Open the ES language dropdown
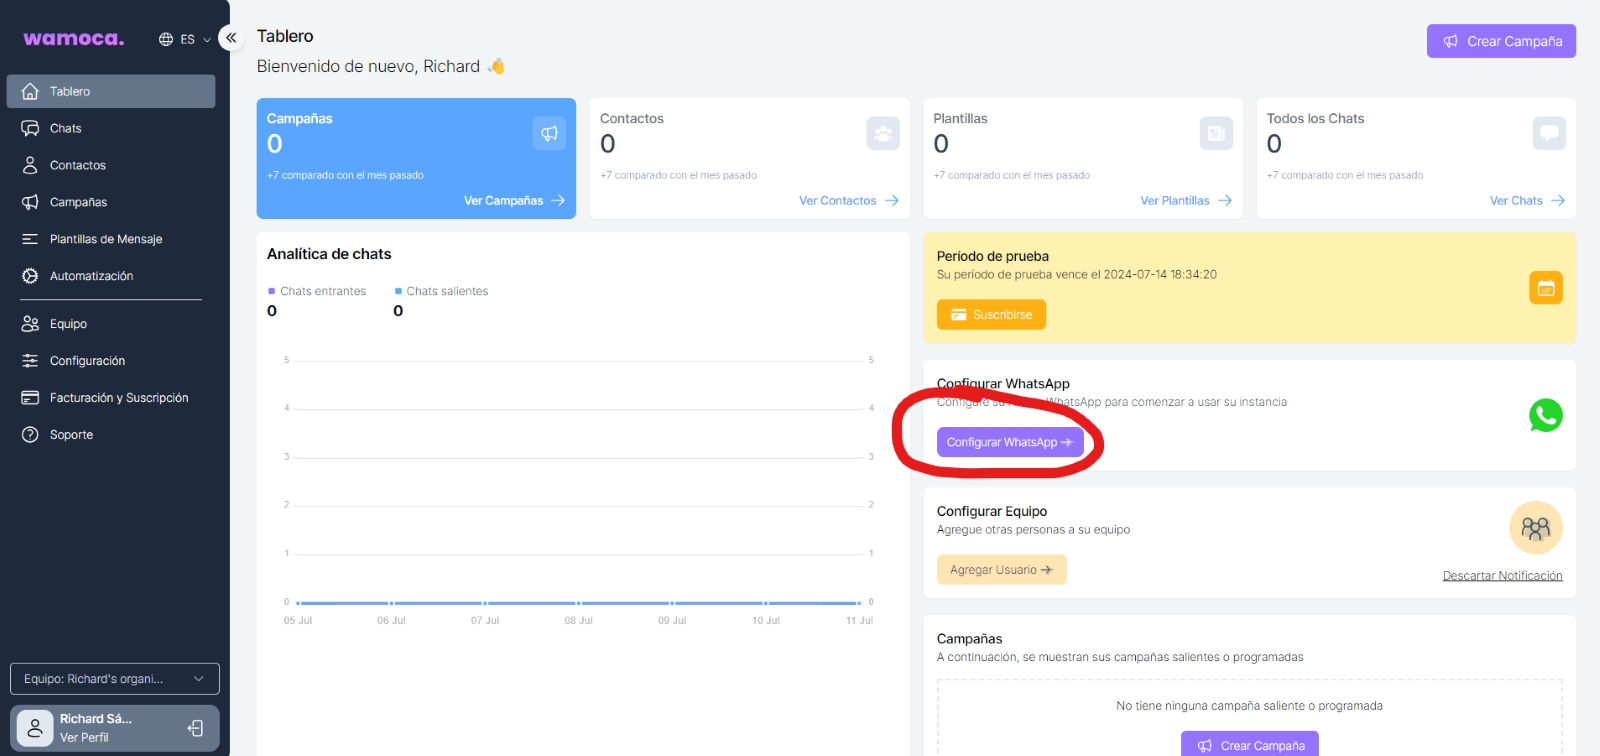The image size is (1600, 756). click(x=186, y=40)
